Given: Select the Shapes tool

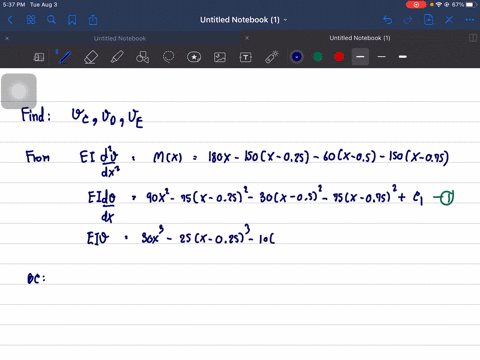Looking at the screenshot, I should pyautogui.click(x=142, y=57).
